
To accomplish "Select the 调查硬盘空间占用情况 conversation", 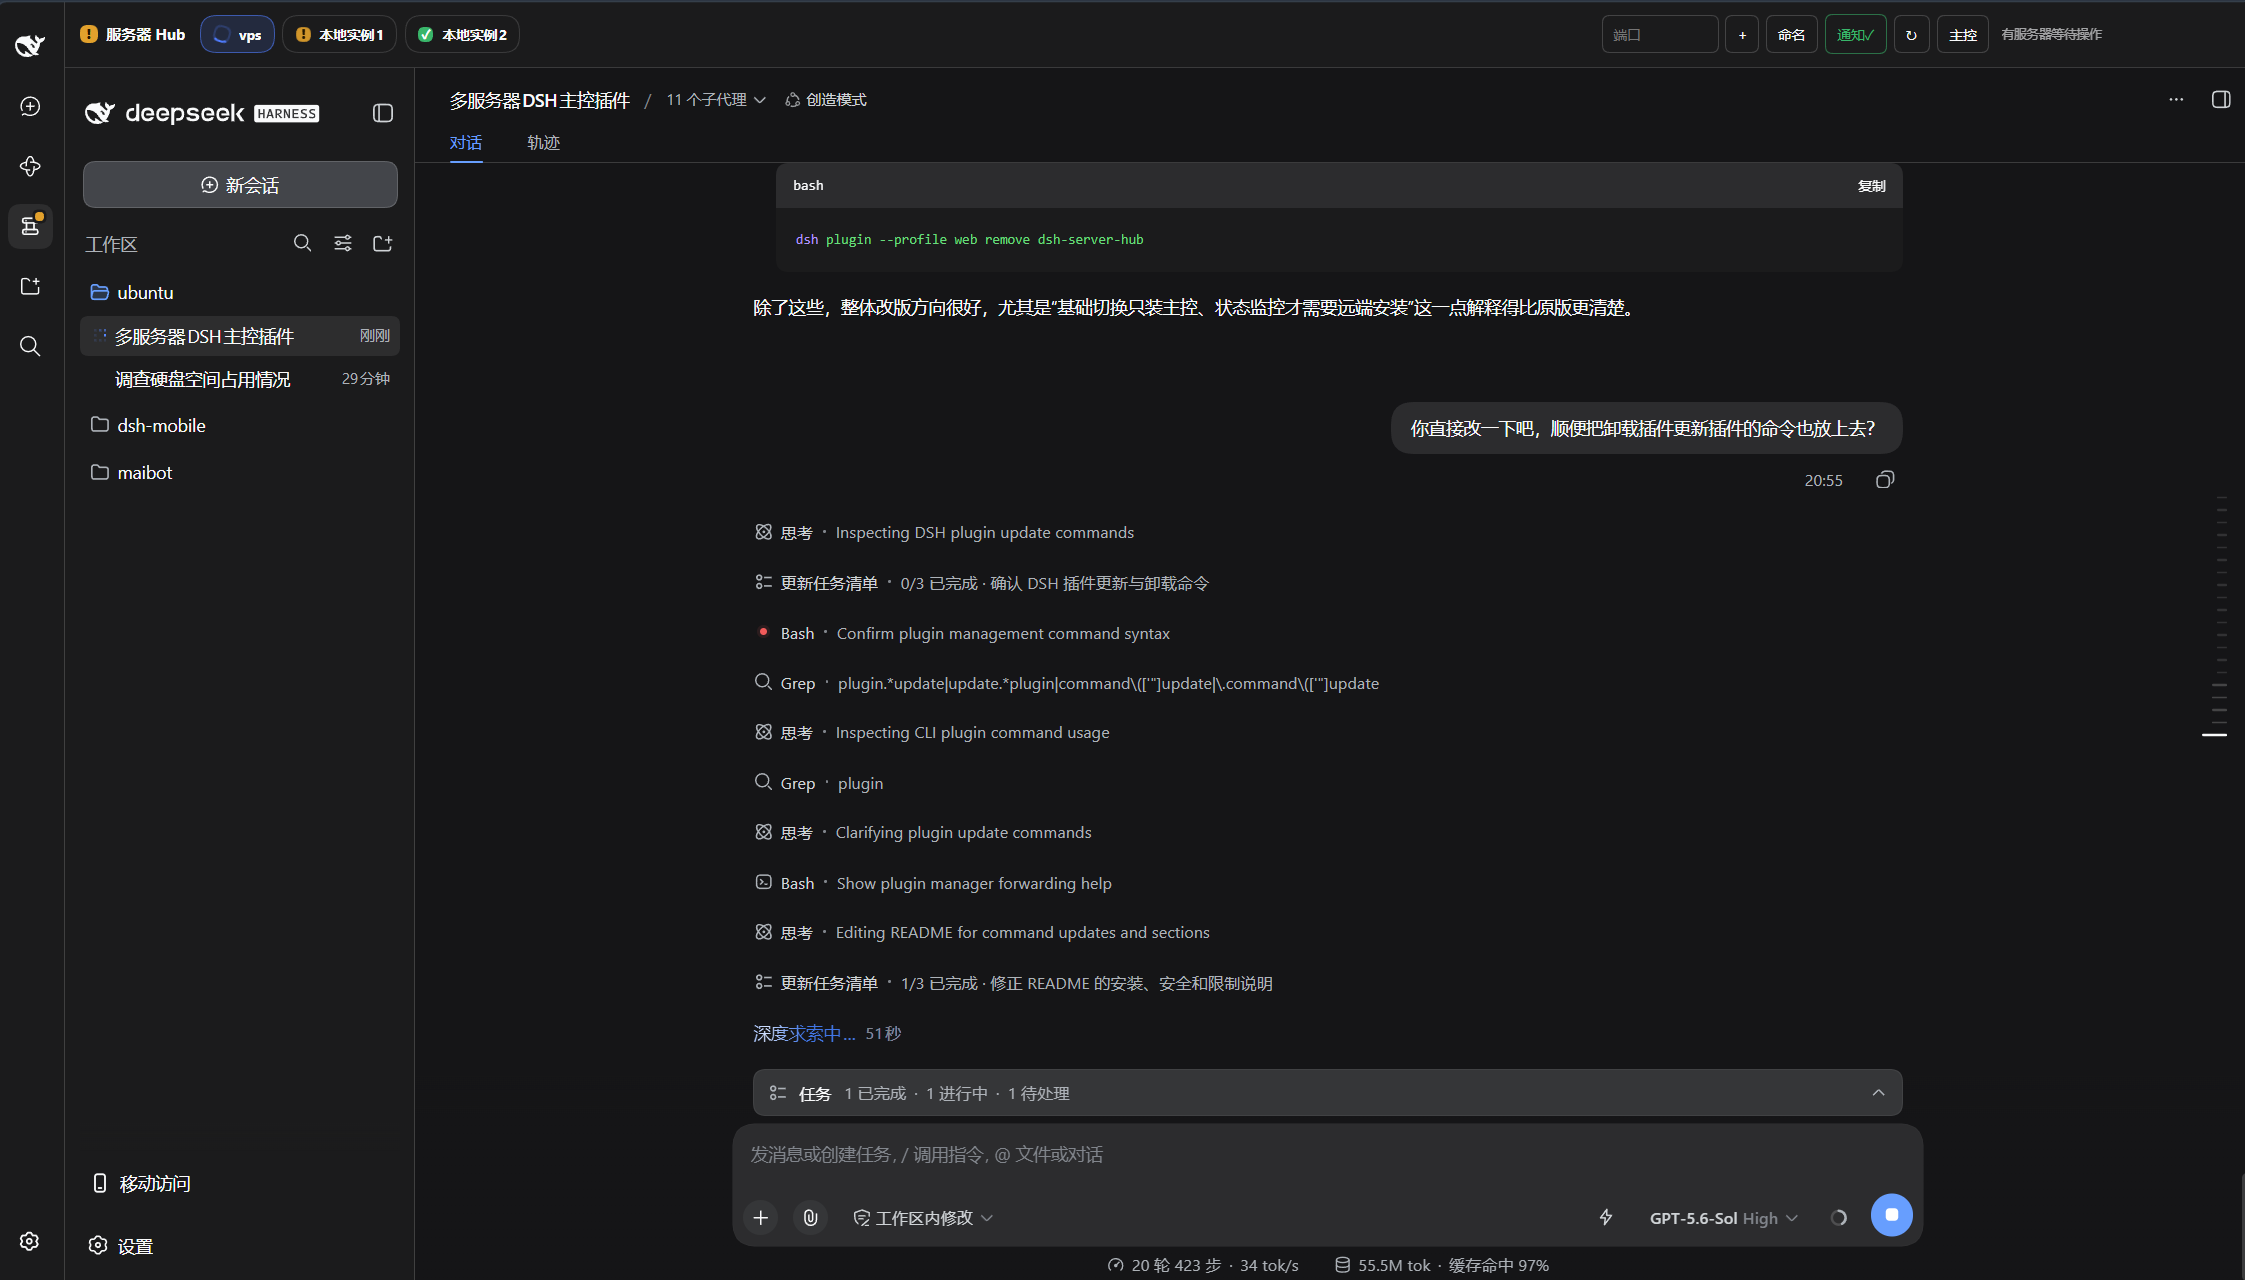I will [x=240, y=379].
